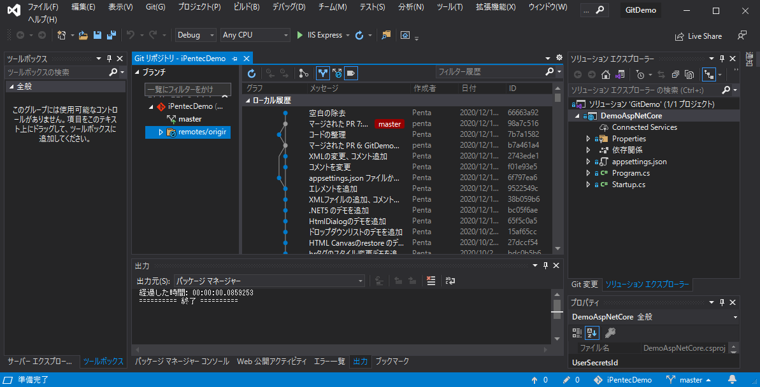The width and height of the screenshot is (760, 387).
Task: Expand remotes/origin branch node
Action: coord(161,132)
